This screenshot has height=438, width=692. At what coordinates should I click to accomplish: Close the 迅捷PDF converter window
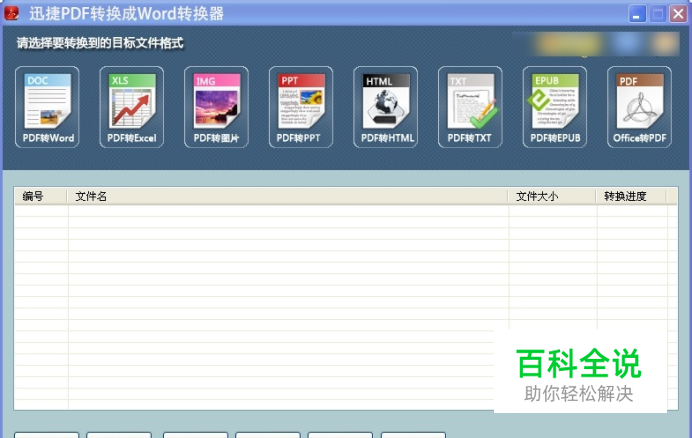(x=678, y=14)
